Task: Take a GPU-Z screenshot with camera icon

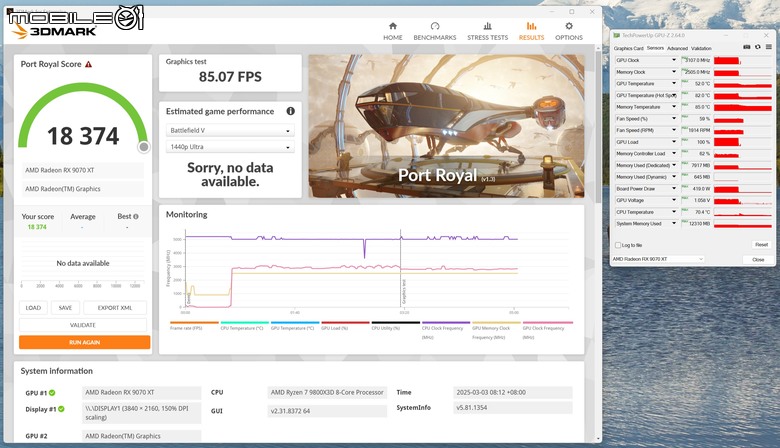Action: click(747, 47)
